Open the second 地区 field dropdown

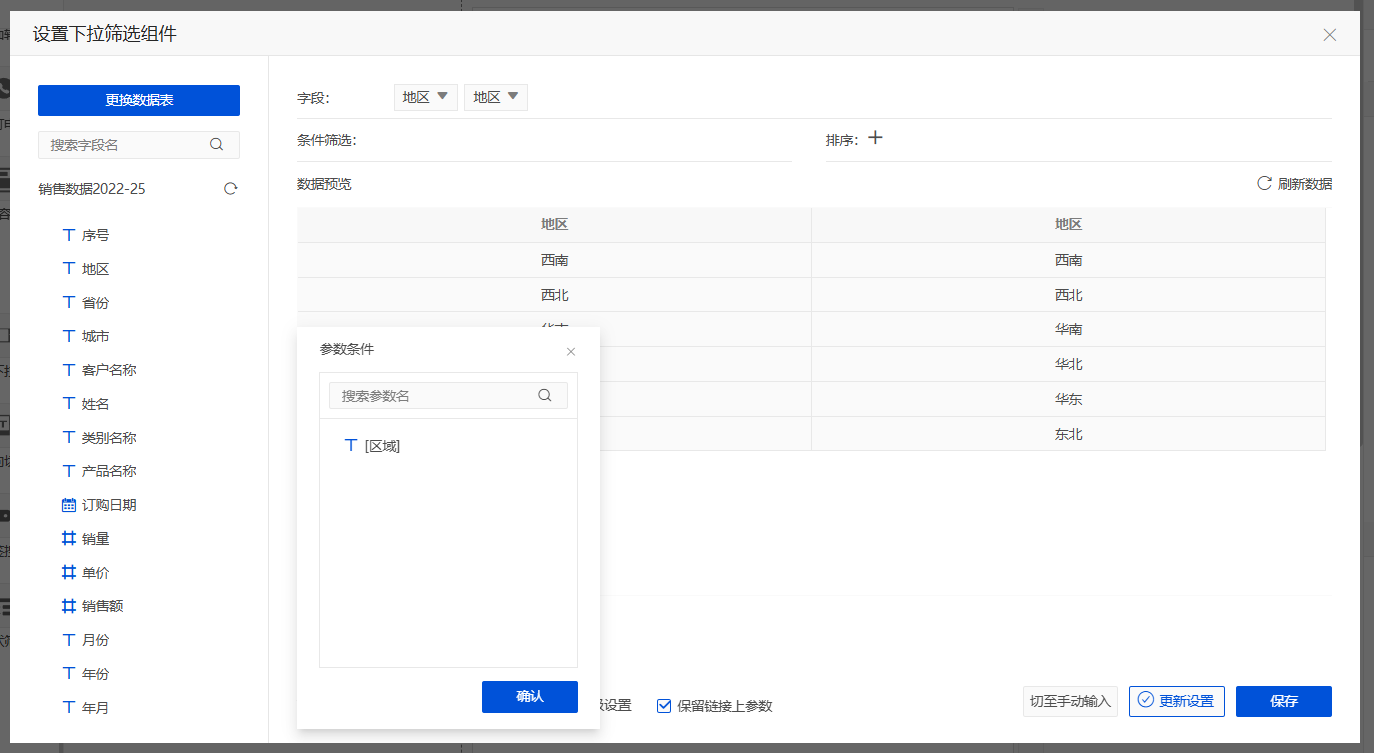pos(496,97)
